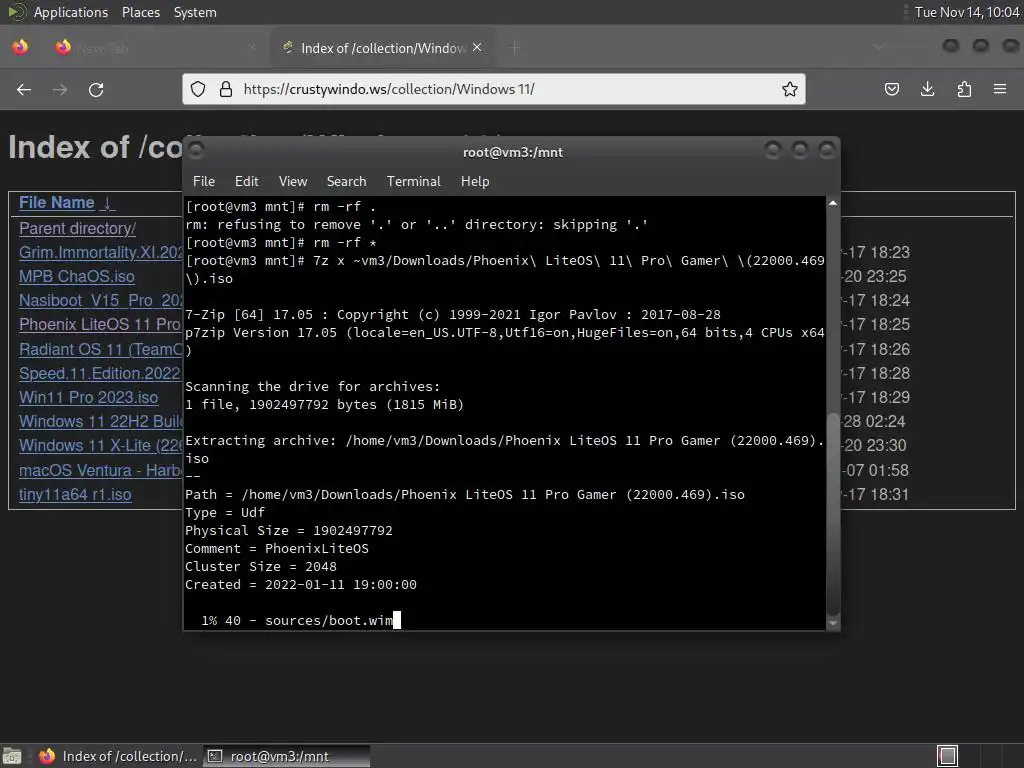Image resolution: width=1024 pixels, height=768 pixels.
Task: Select root@vm3:/mnt taskbar button
Action: click(286, 756)
